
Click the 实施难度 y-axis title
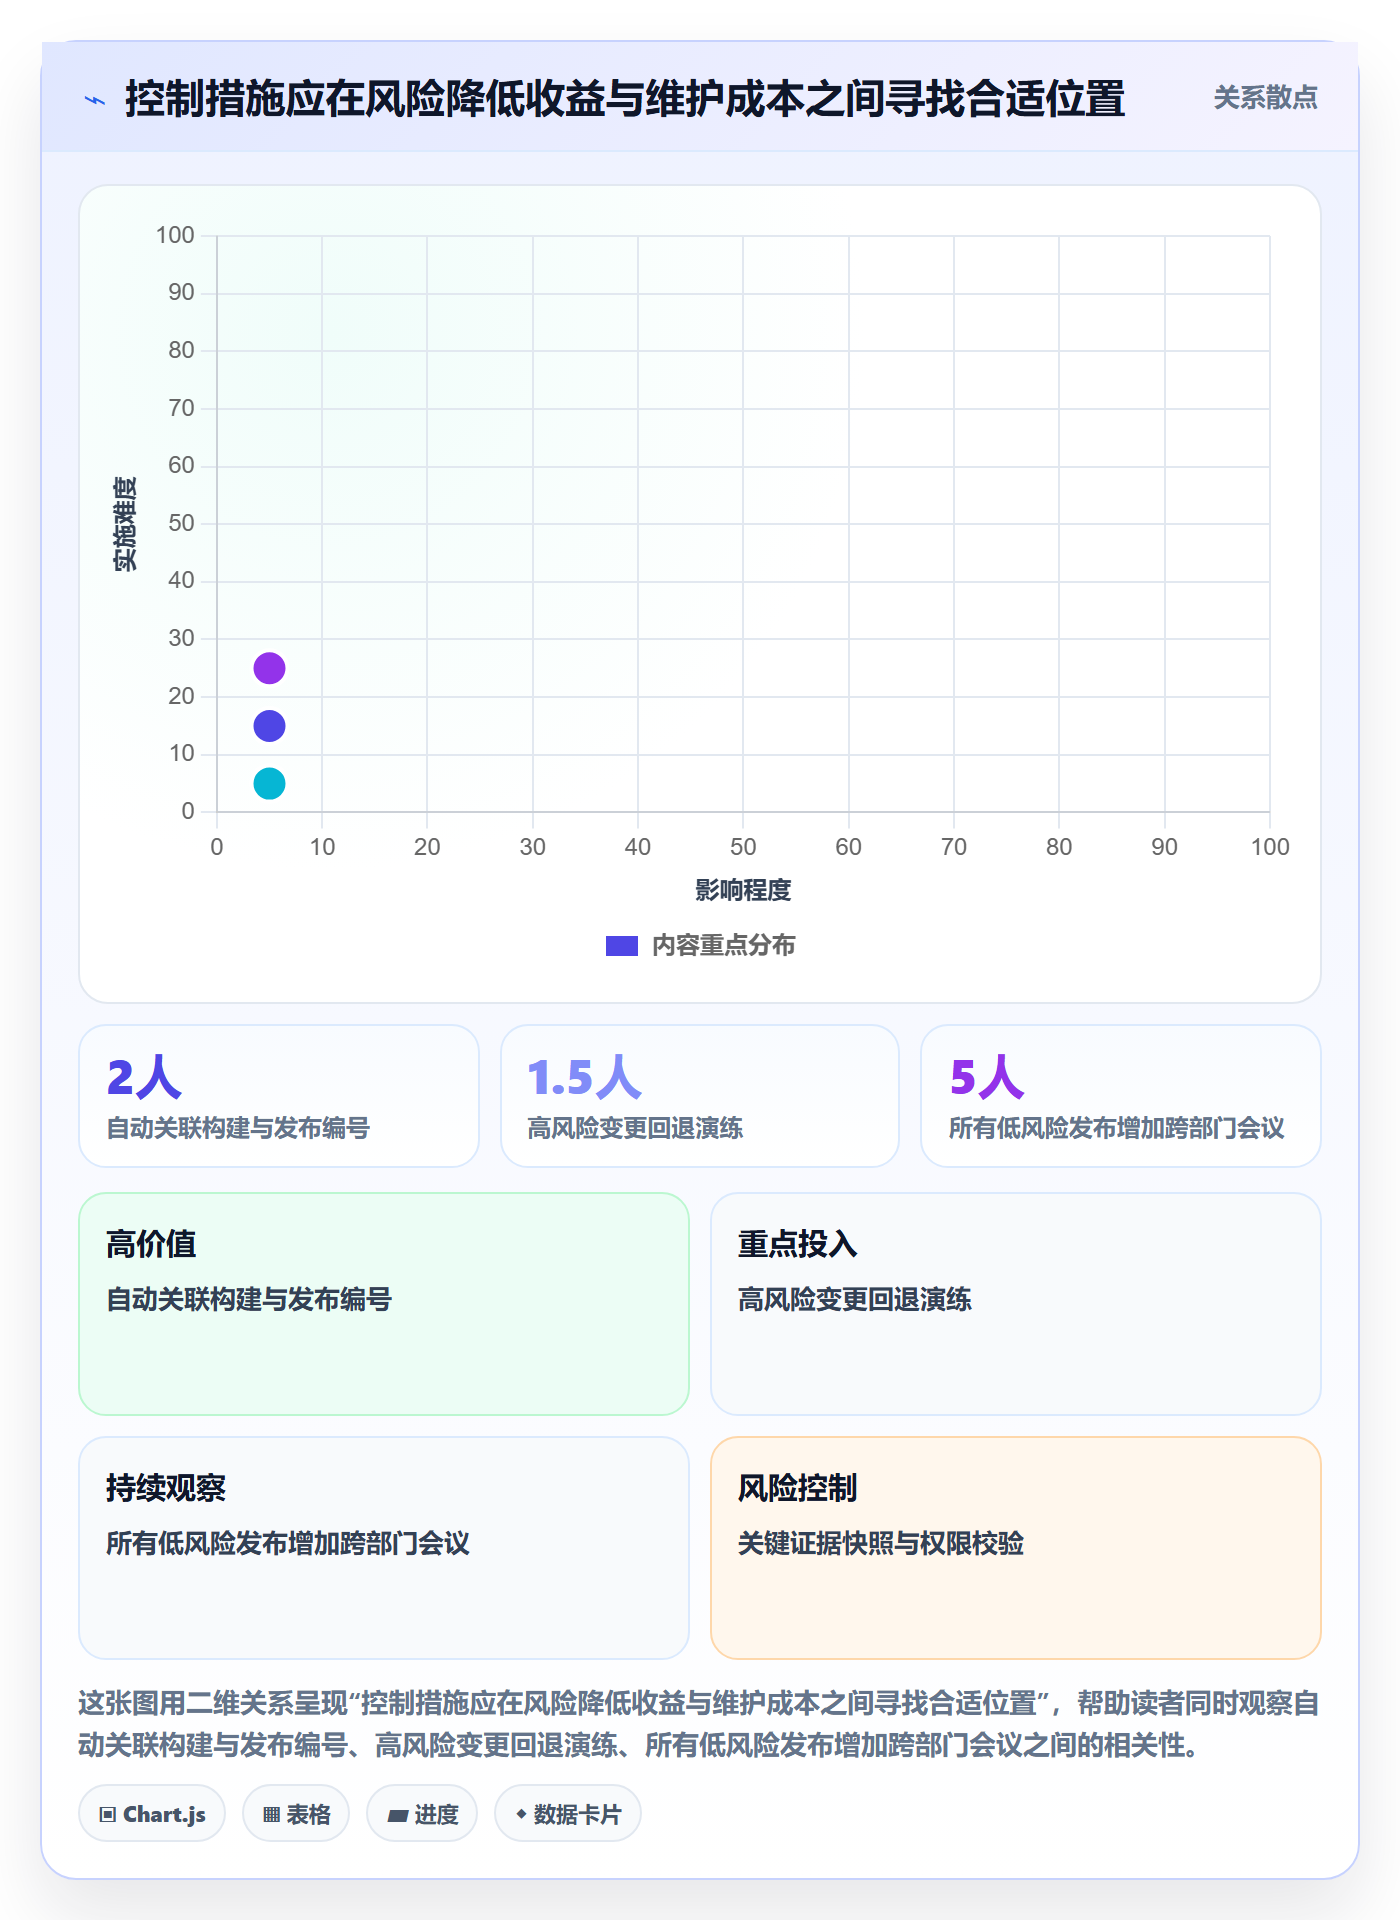point(125,524)
